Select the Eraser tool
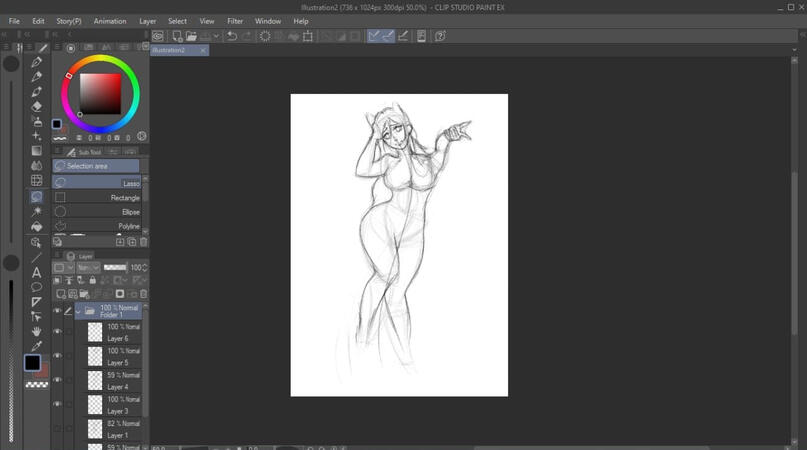Image resolution: width=807 pixels, height=450 pixels. point(37,107)
